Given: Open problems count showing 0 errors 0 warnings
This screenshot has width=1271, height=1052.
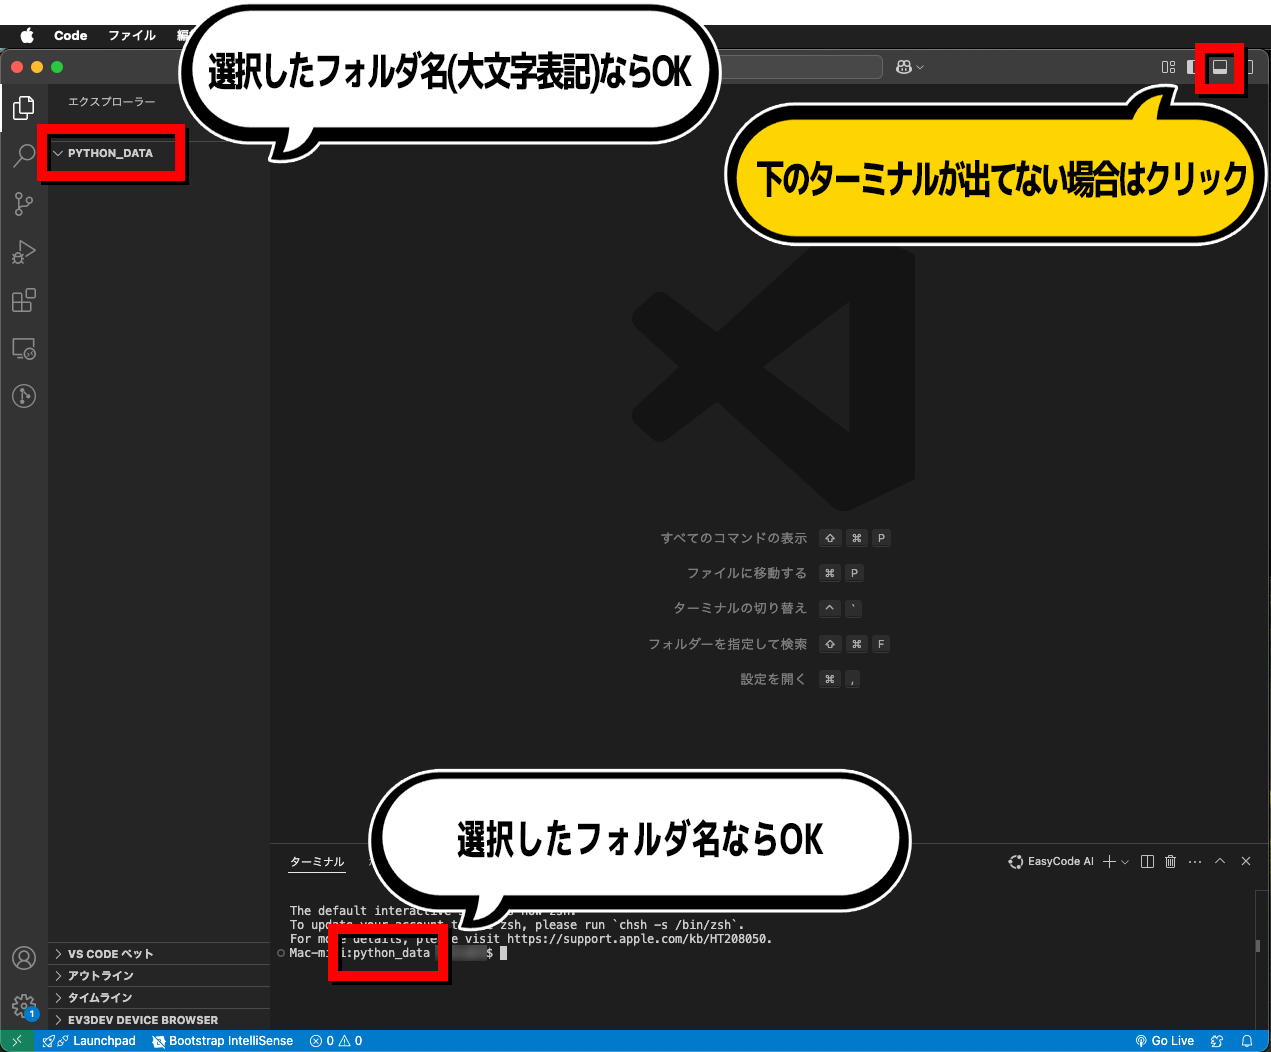Looking at the screenshot, I should pyautogui.click(x=336, y=1041).
